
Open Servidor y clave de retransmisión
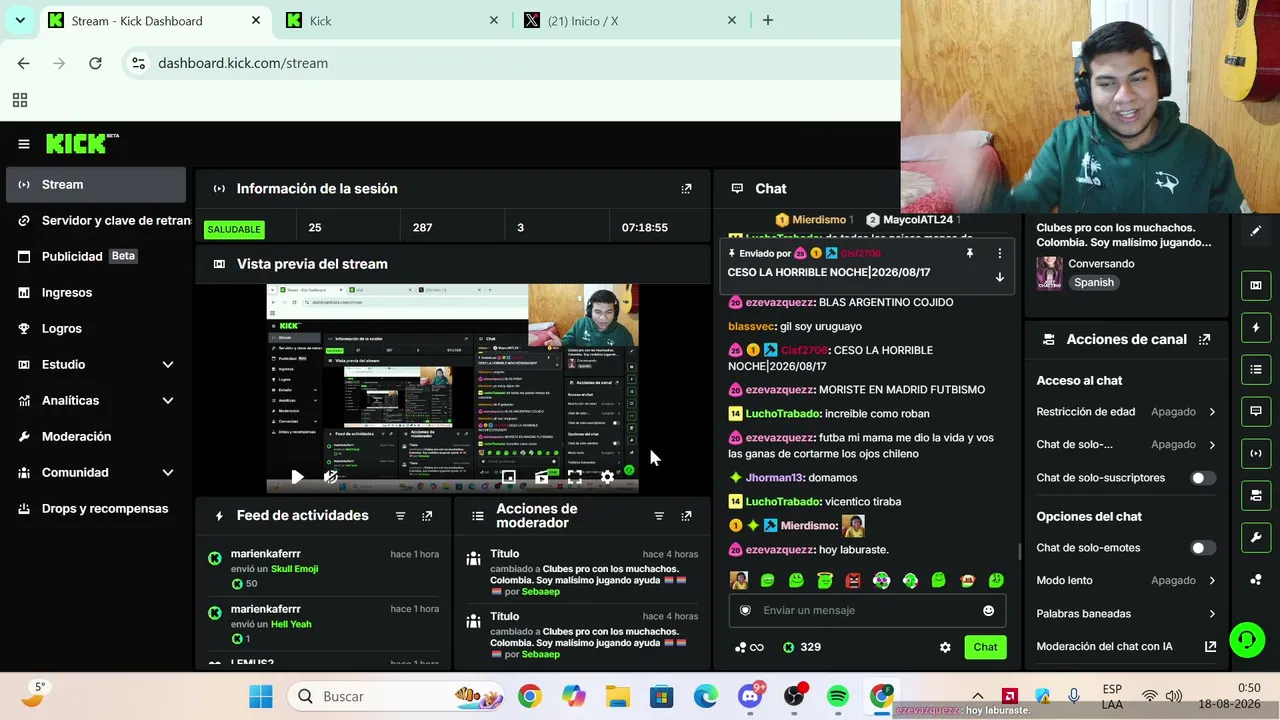pyautogui.click(x=96, y=221)
